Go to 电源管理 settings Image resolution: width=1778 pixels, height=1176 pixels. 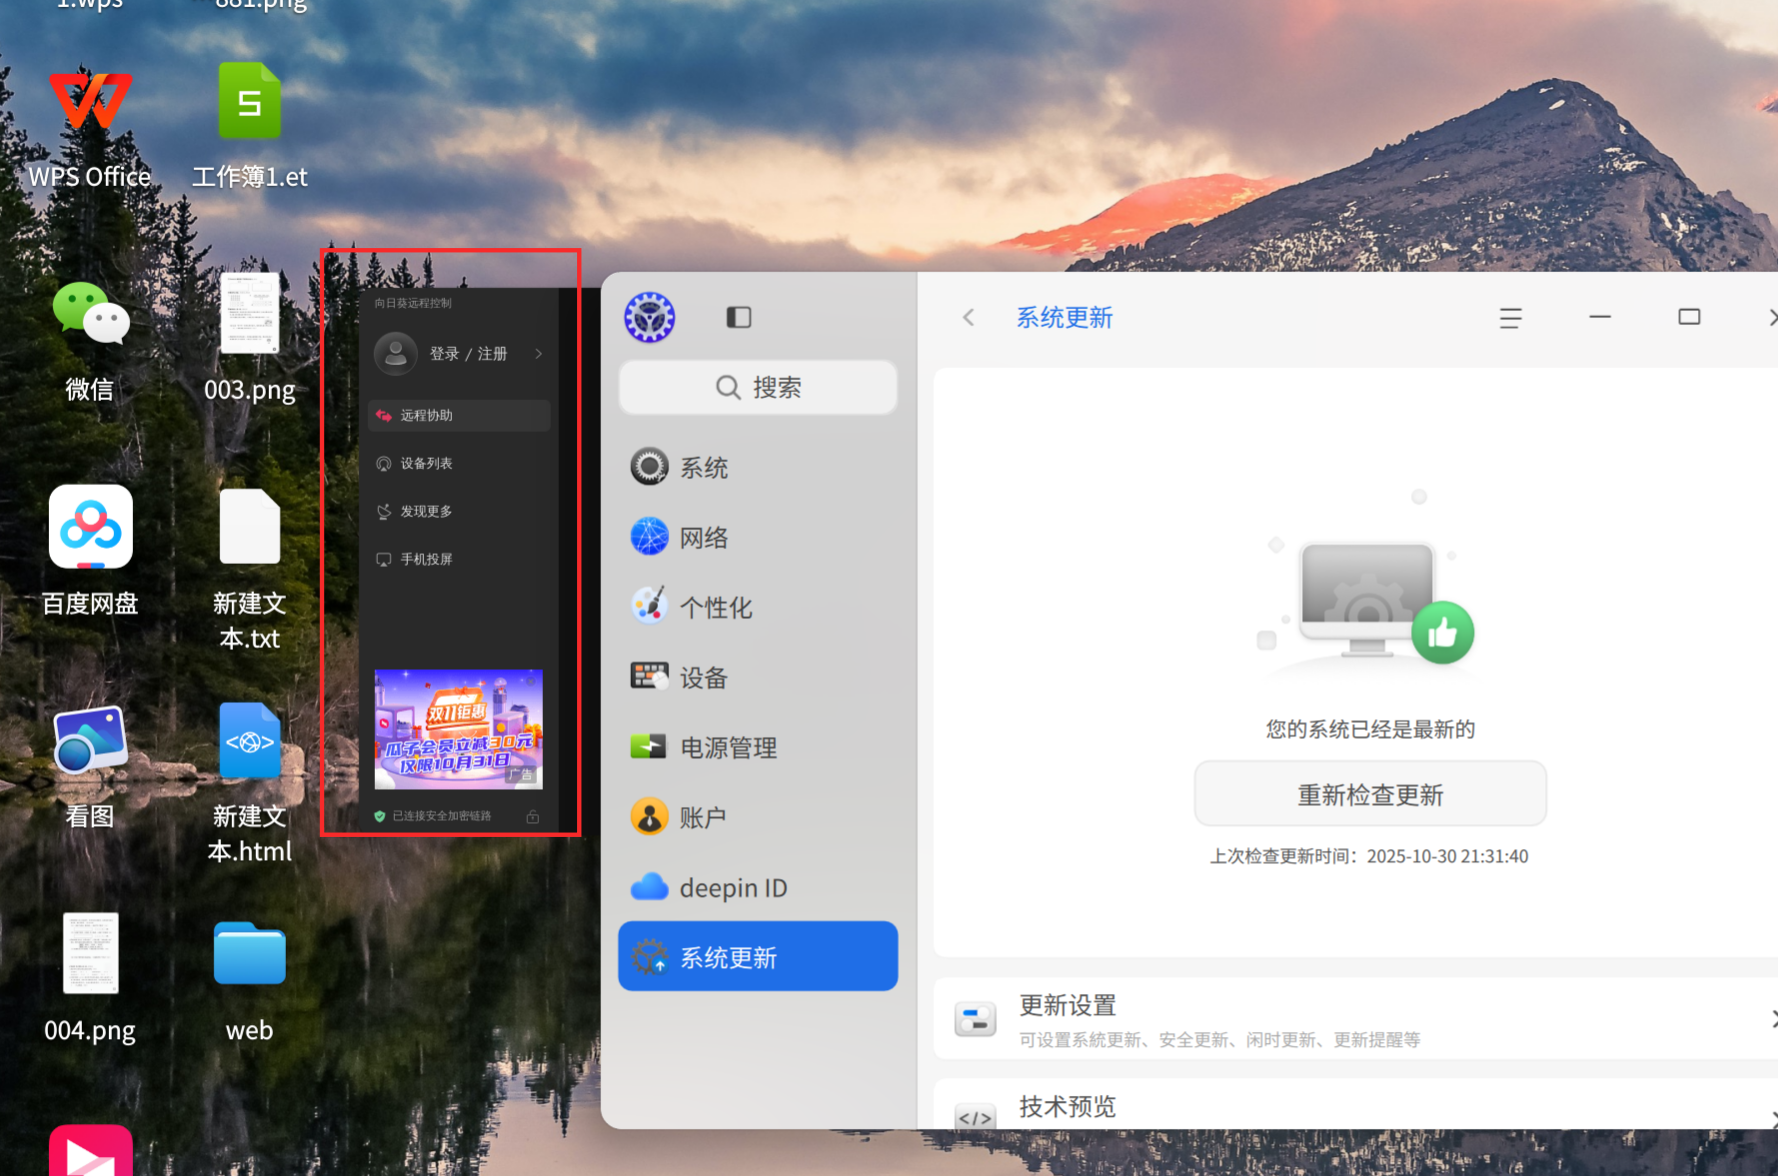click(758, 748)
